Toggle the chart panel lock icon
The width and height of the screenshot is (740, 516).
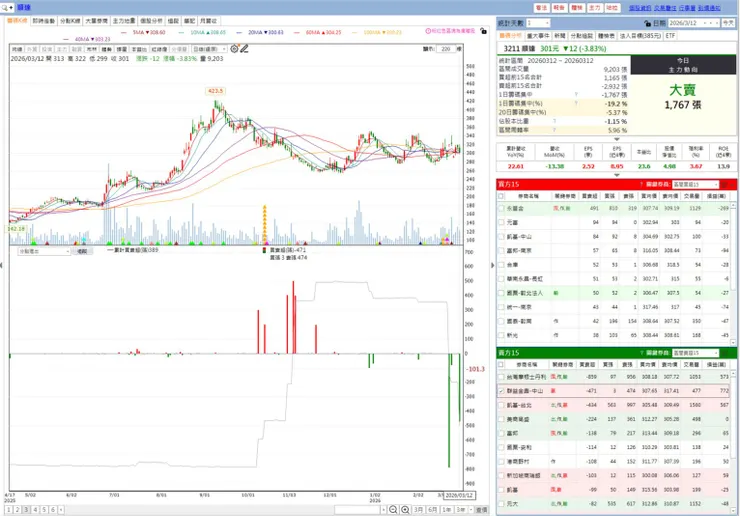(483, 31)
